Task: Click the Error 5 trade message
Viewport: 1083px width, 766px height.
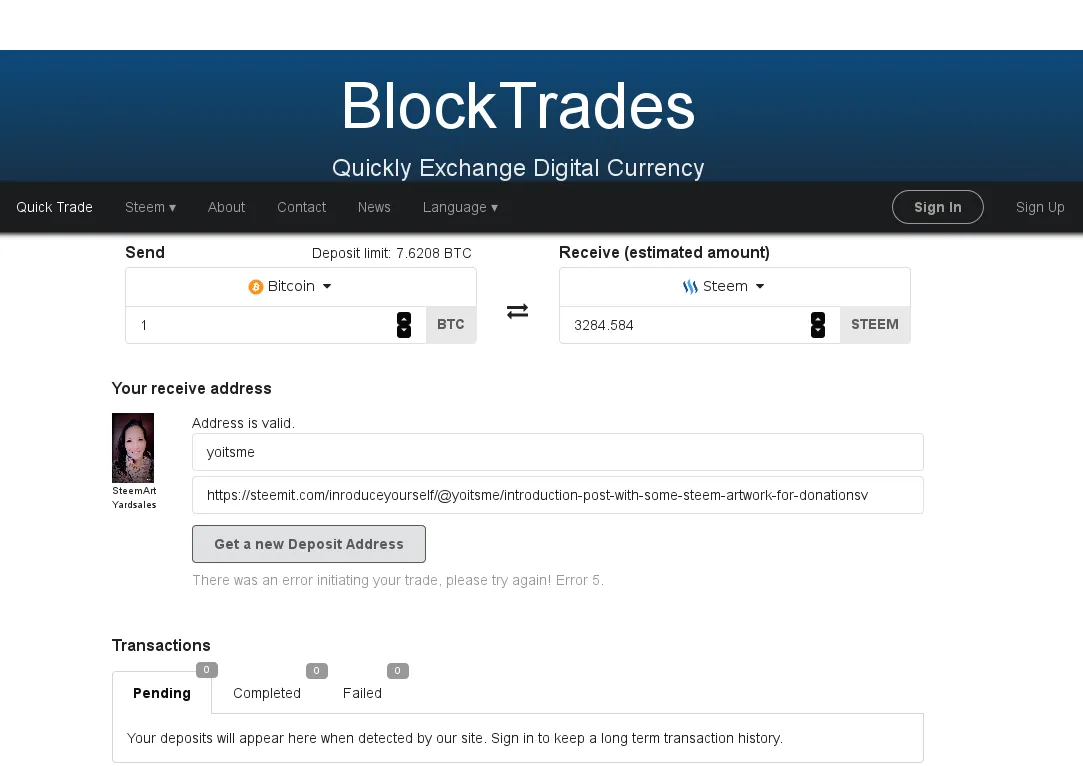Action: click(x=398, y=580)
